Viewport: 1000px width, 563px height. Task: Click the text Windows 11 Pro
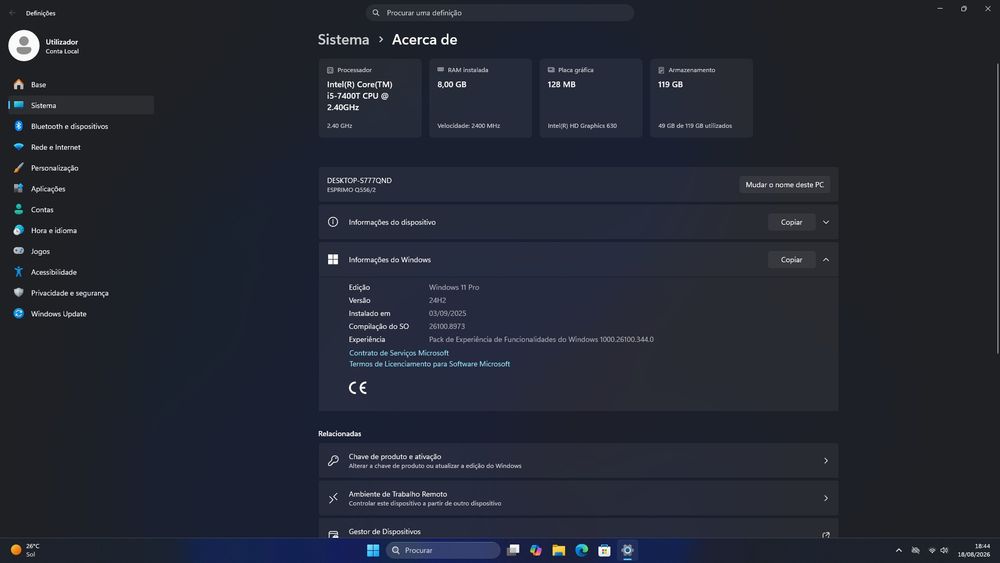click(454, 288)
